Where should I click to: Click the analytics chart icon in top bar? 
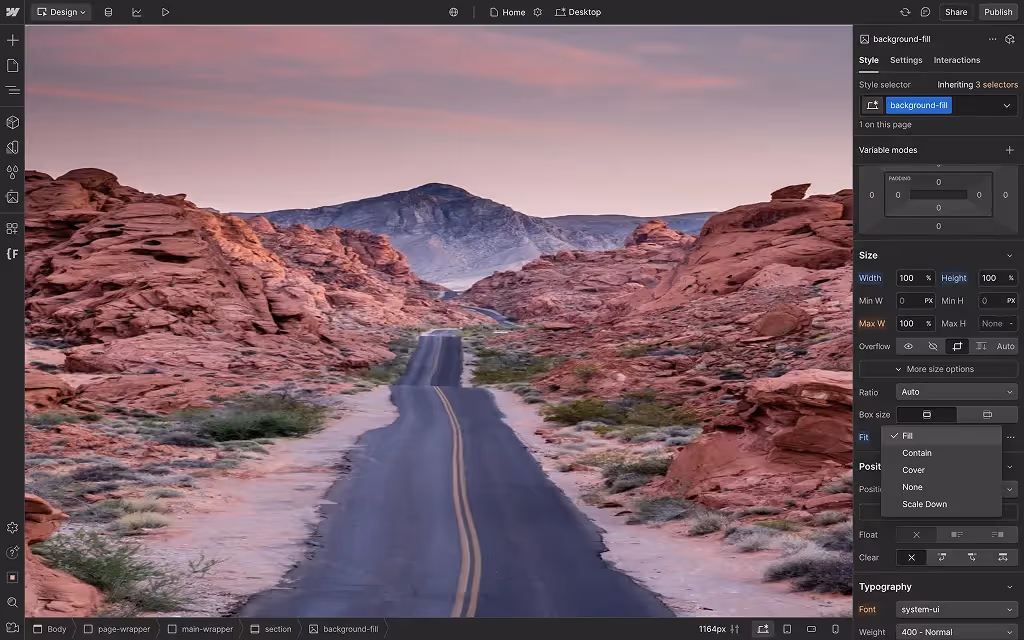pos(137,12)
